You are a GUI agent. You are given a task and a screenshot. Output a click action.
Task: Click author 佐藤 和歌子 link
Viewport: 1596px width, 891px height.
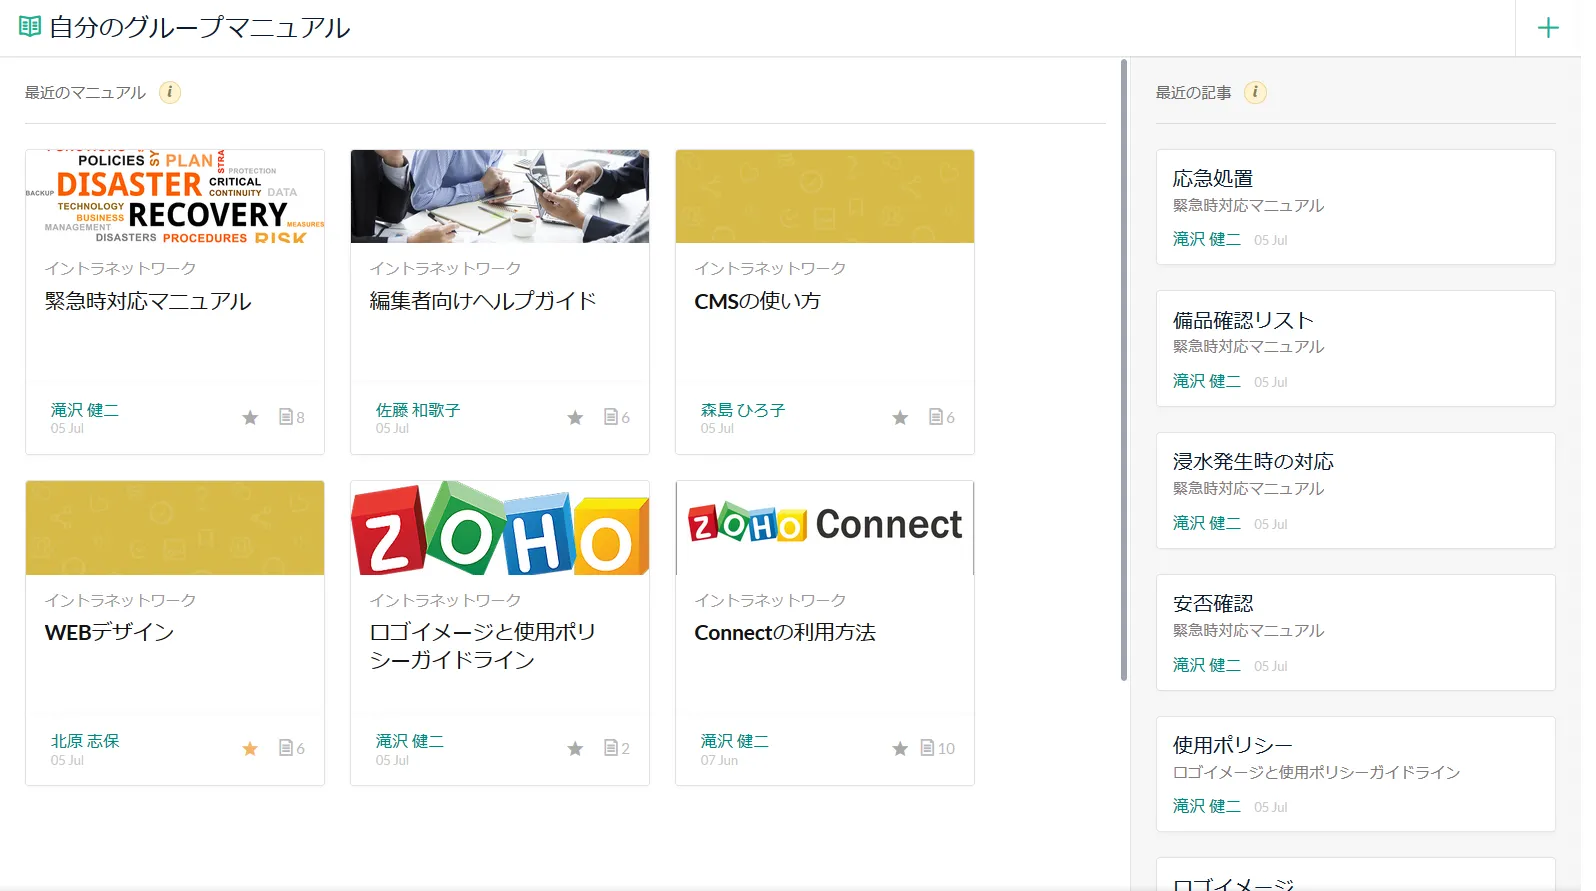click(418, 410)
